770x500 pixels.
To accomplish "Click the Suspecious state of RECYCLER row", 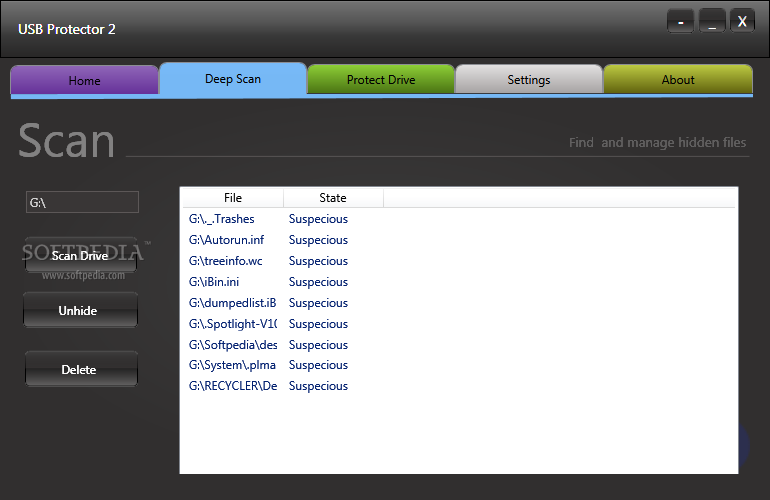I will tap(318, 386).
